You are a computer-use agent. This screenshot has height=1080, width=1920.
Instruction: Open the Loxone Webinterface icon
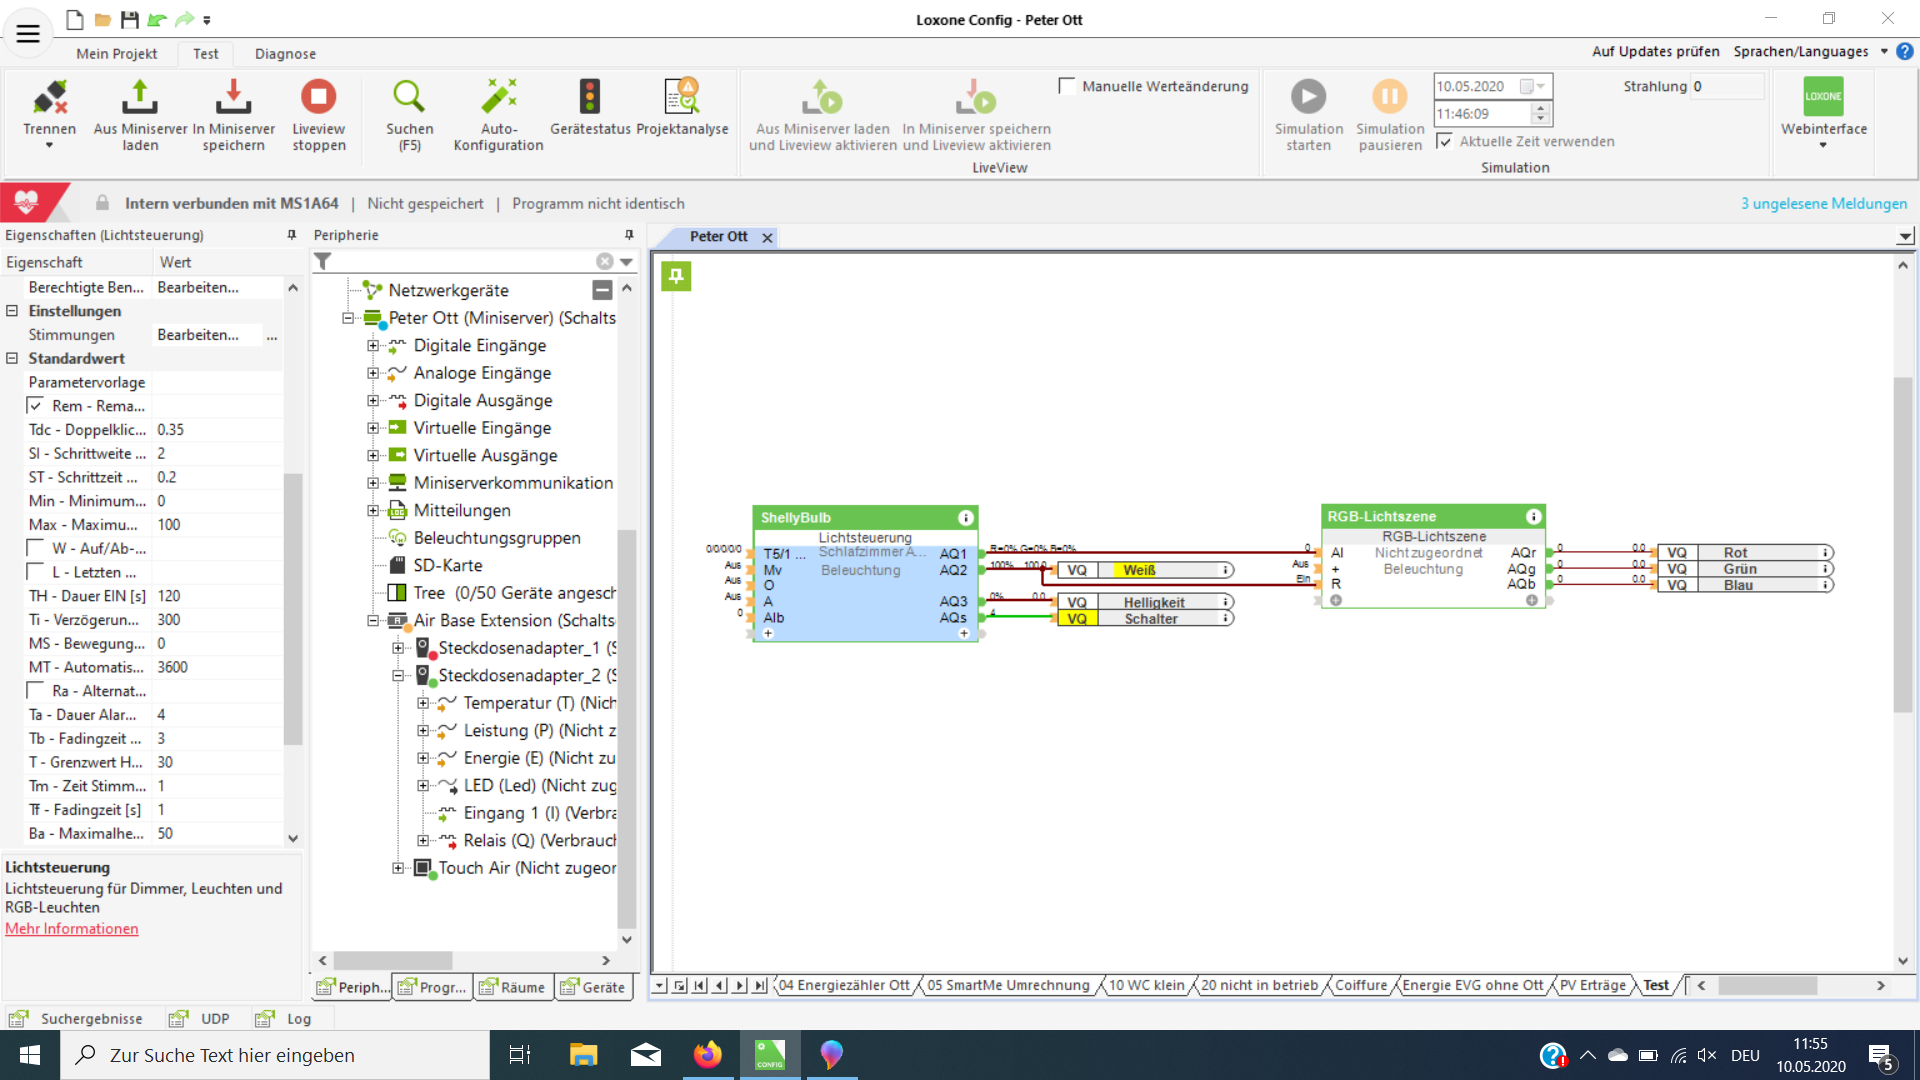1823,98
